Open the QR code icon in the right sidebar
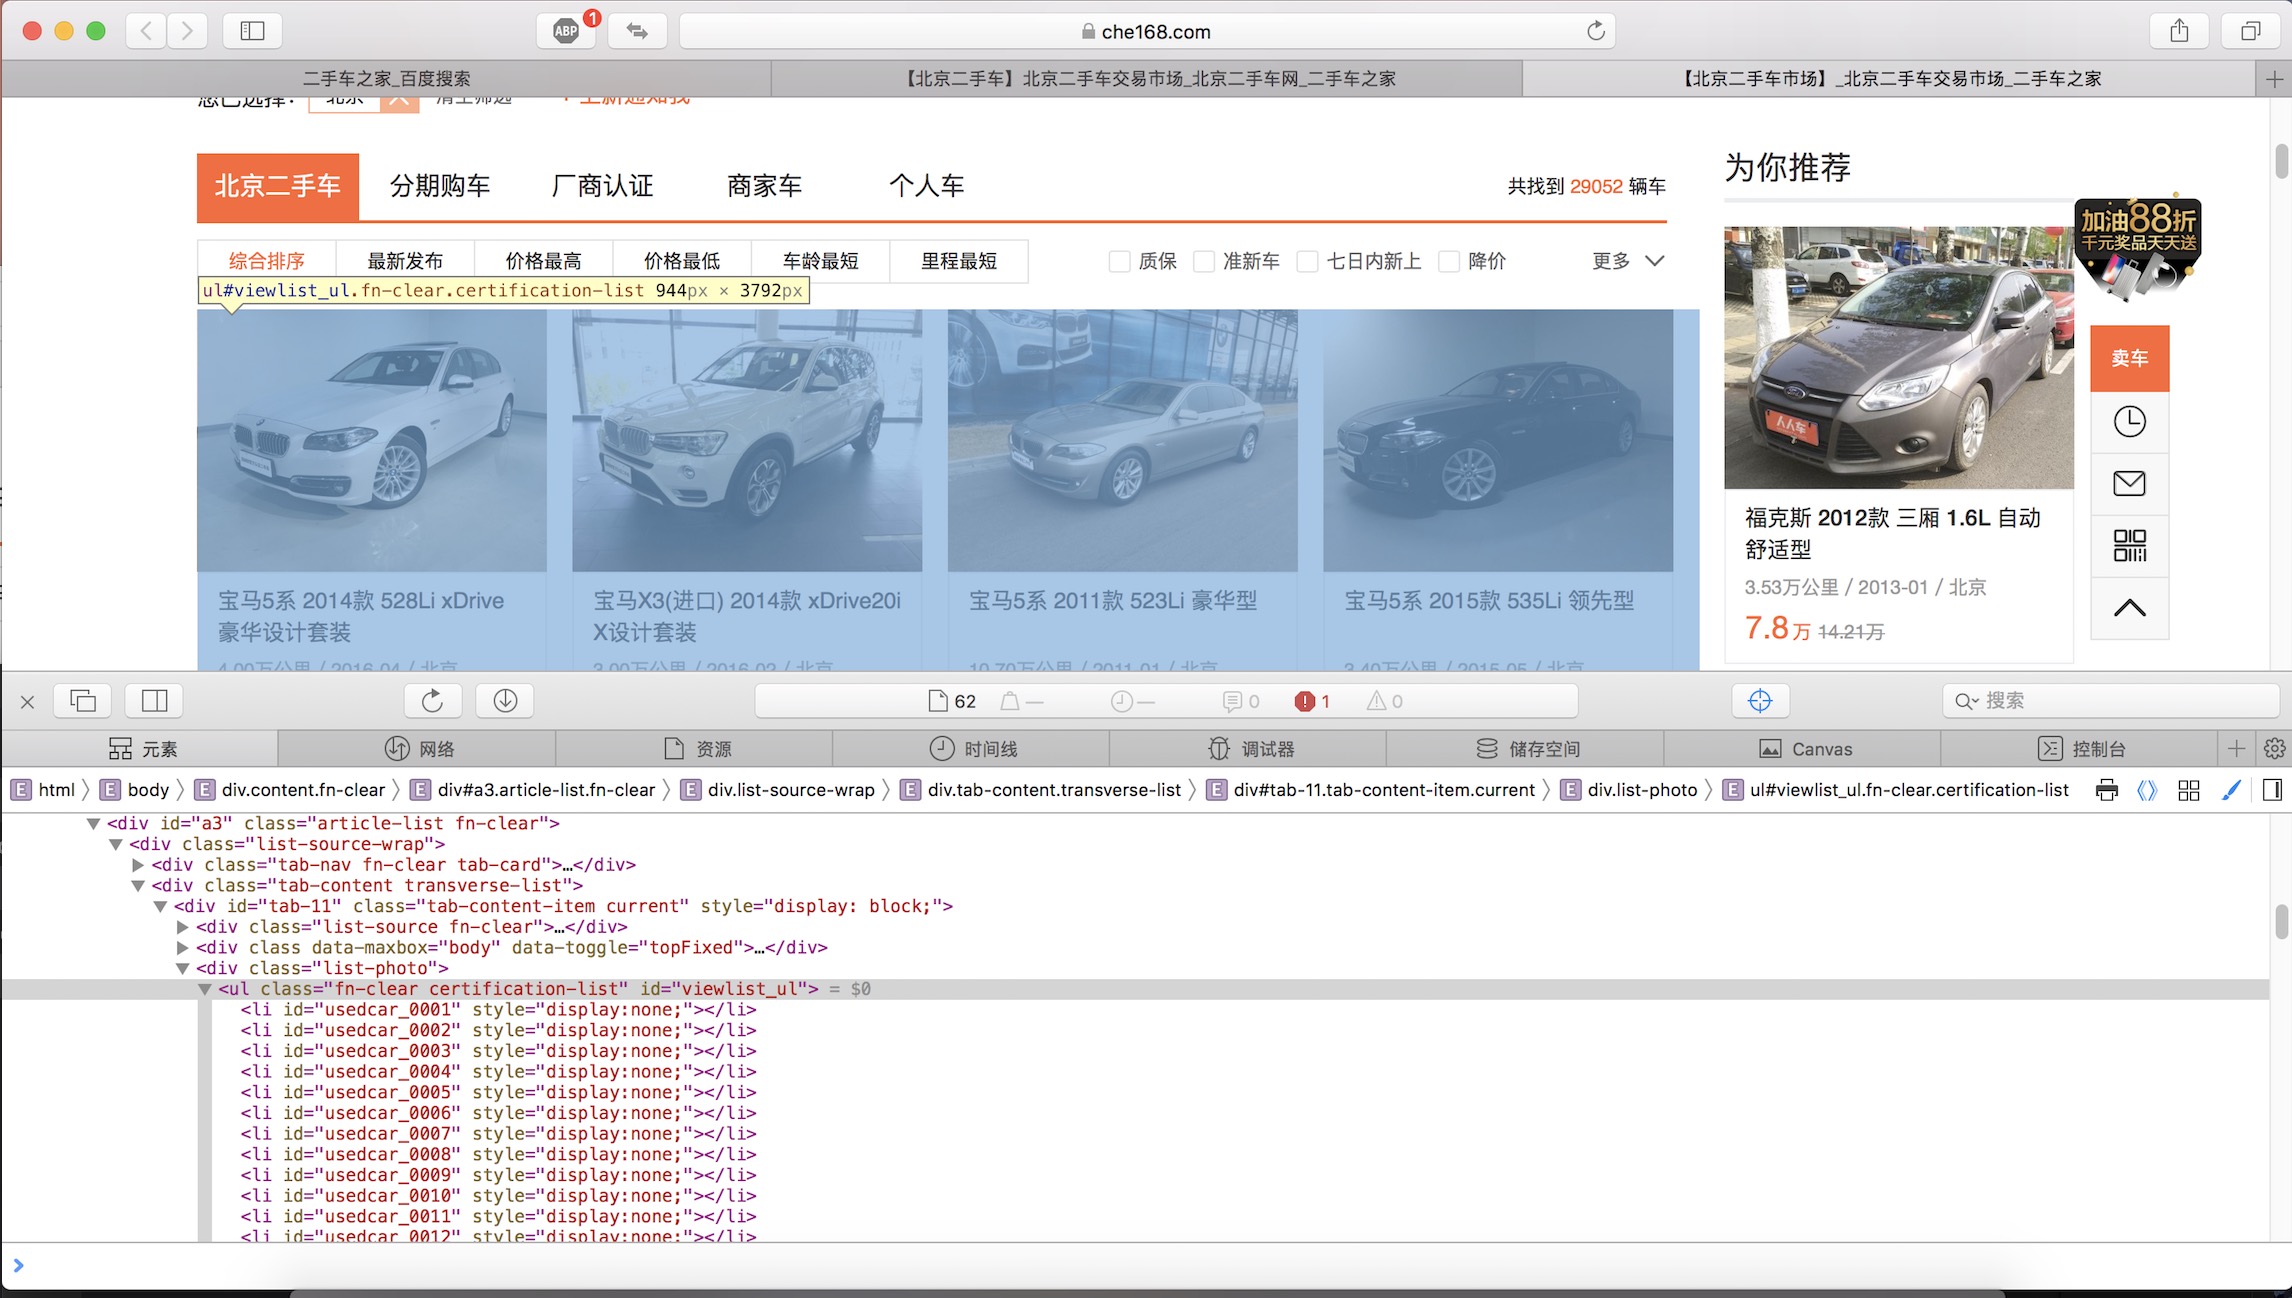The width and height of the screenshot is (2292, 1298). [x=2130, y=546]
